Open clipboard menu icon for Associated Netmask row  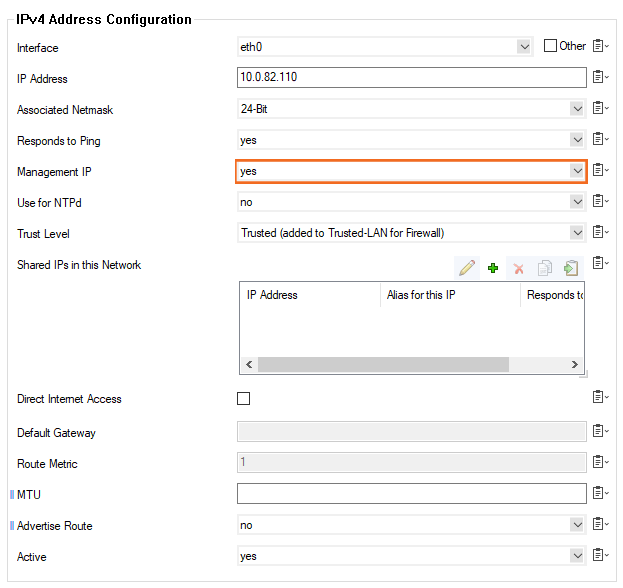(600, 108)
